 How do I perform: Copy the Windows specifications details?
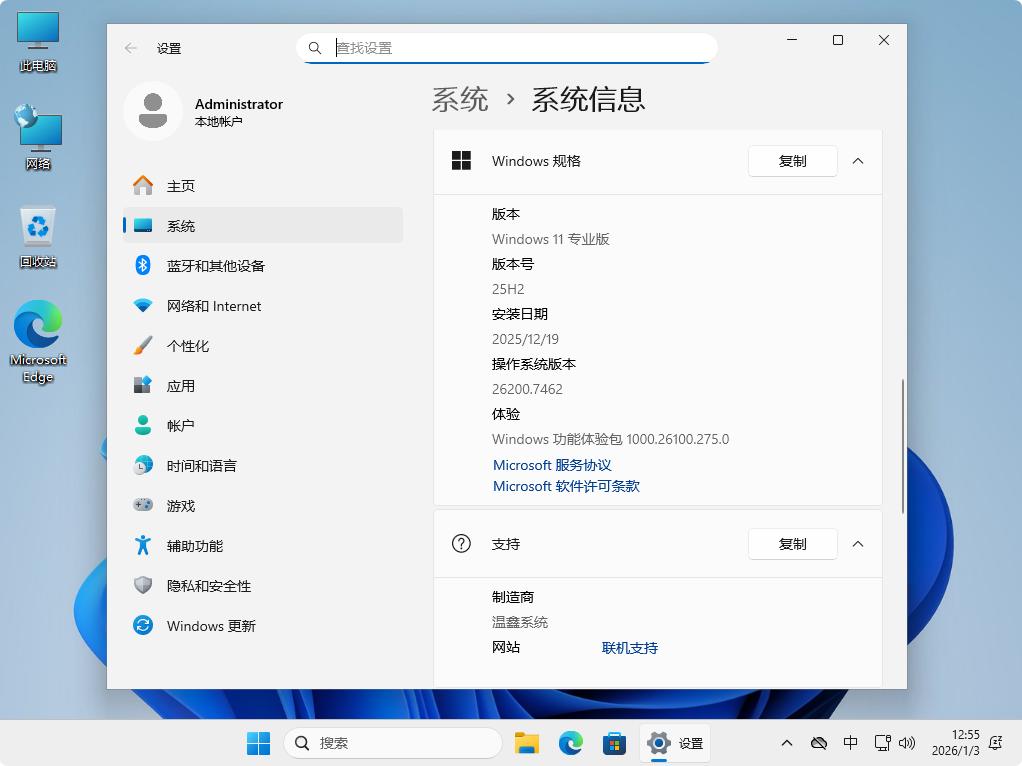792,161
